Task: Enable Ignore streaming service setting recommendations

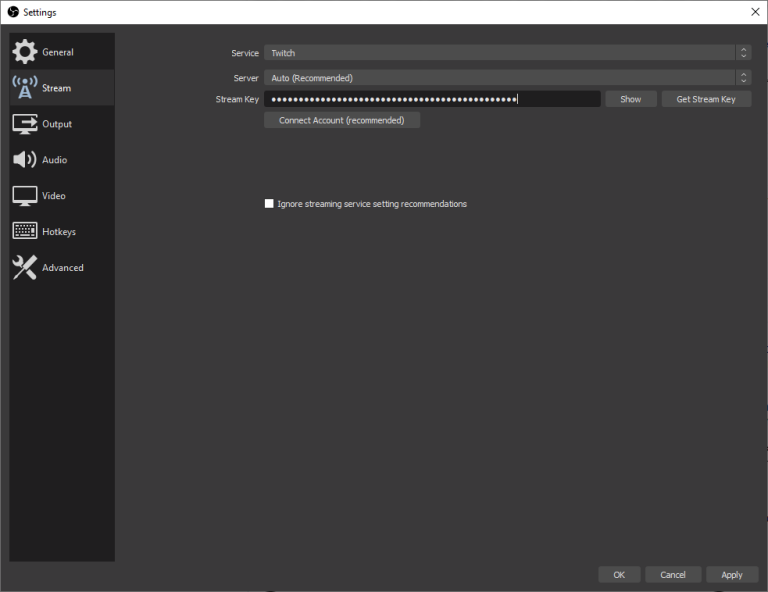Action: [269, 203]
